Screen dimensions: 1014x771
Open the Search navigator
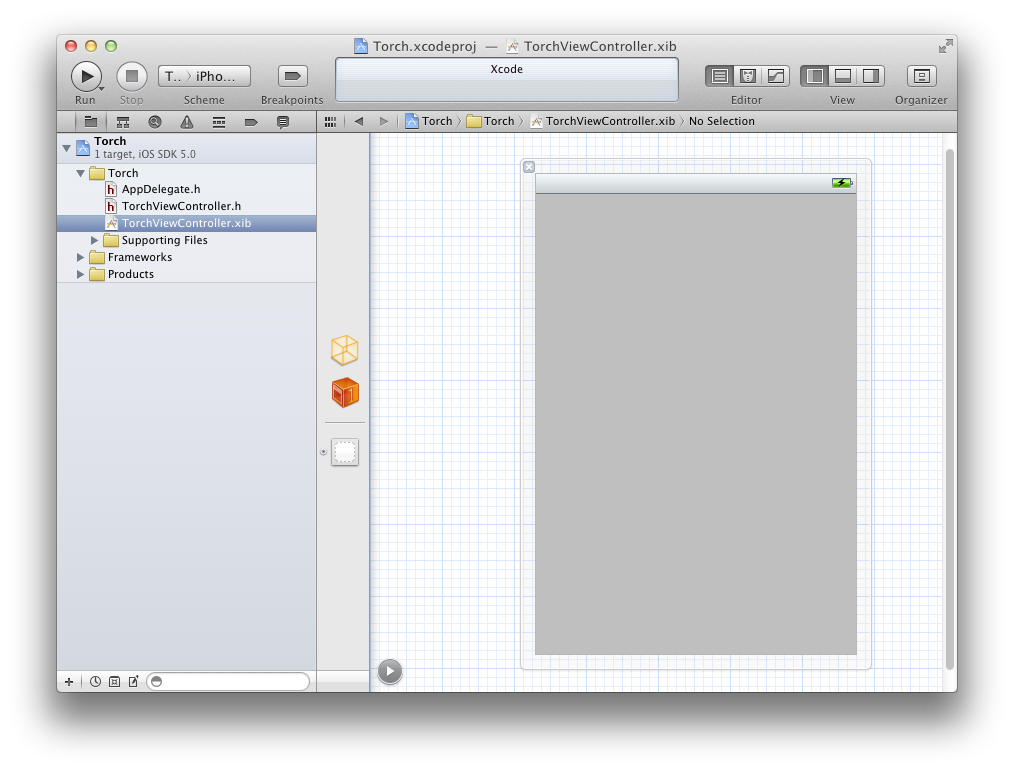pos(155,121)
